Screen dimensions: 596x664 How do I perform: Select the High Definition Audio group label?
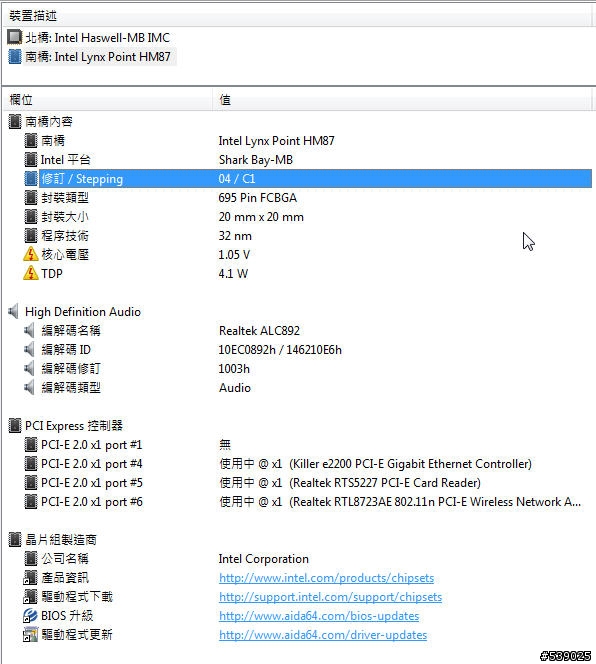83,312
